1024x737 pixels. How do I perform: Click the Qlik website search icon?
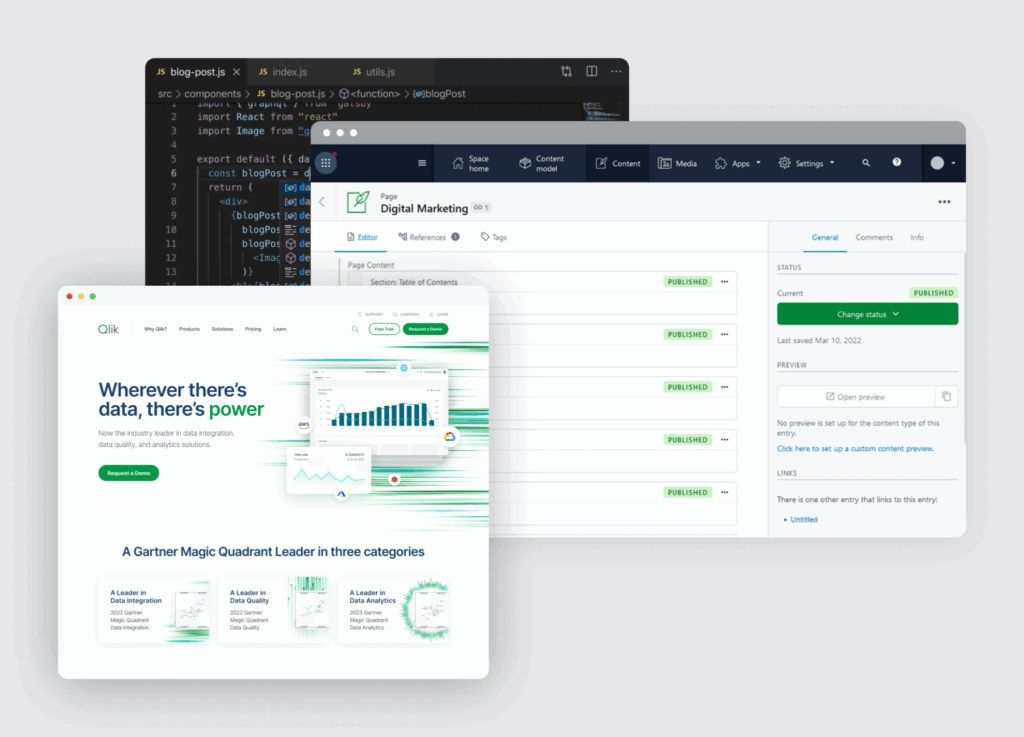click(x=354, y=329)
